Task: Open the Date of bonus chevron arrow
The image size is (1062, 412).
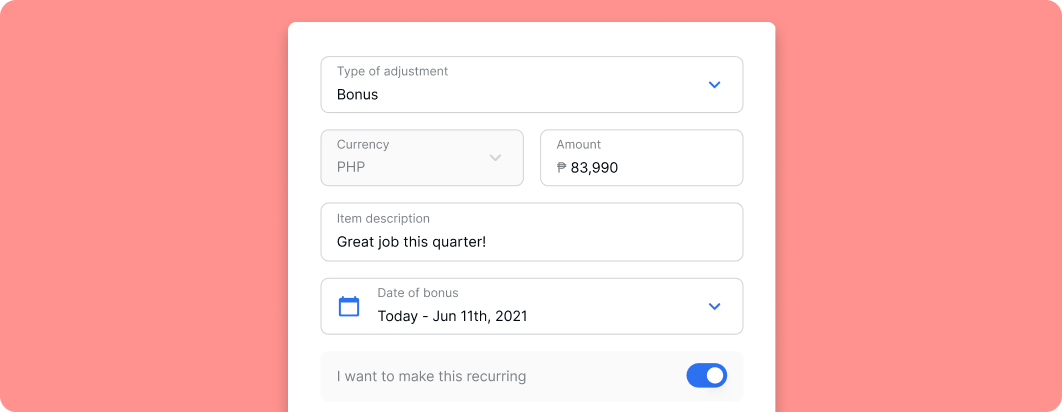Action: pyautogui.click(x=714, y=306)
